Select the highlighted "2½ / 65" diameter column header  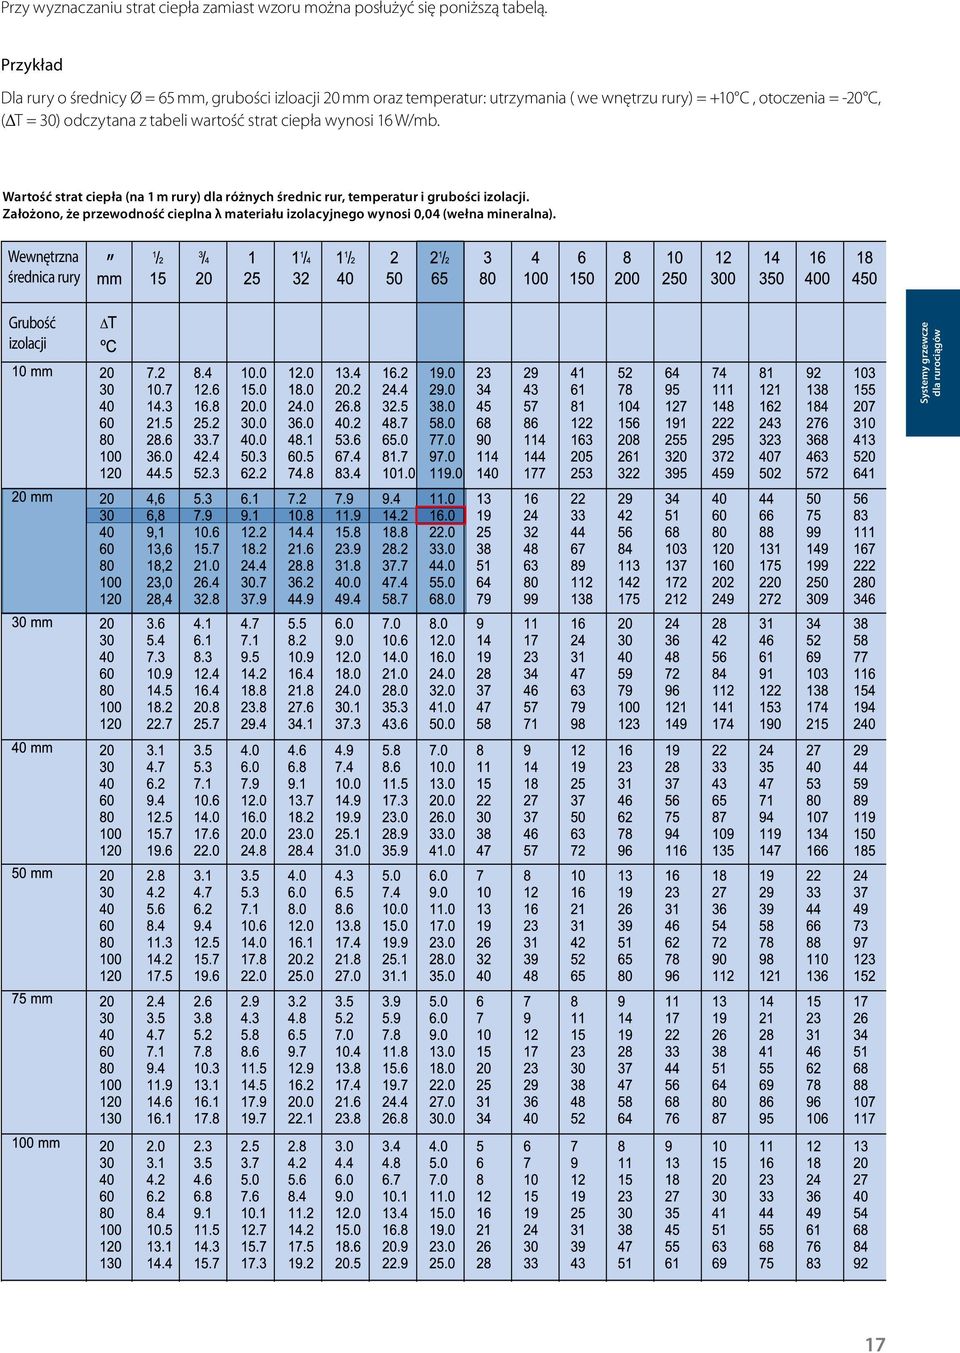(x=440, y=268)
